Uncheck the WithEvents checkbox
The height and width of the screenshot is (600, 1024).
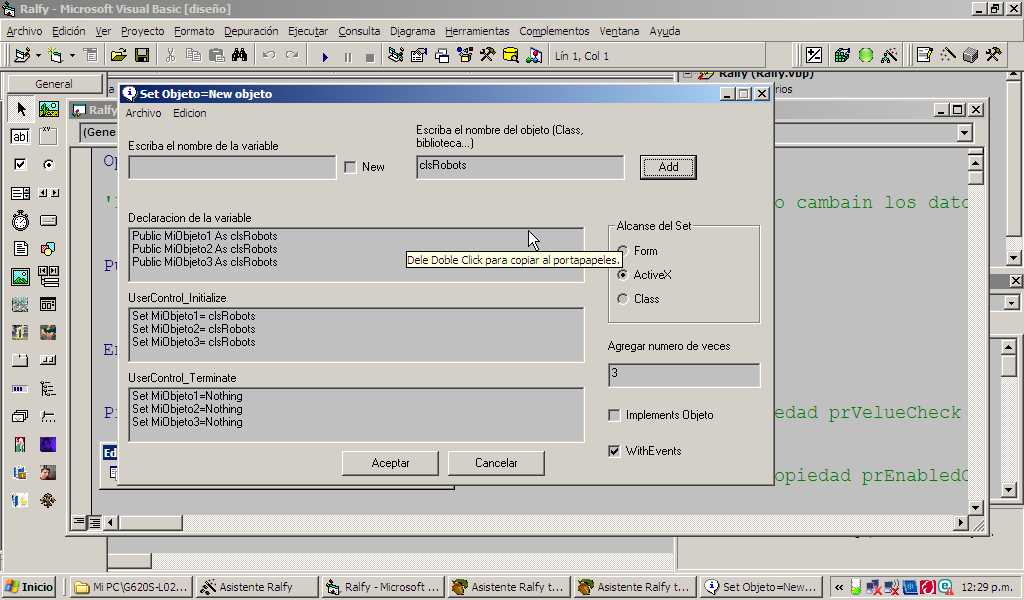pyautogui.click(x=614, y=451)
